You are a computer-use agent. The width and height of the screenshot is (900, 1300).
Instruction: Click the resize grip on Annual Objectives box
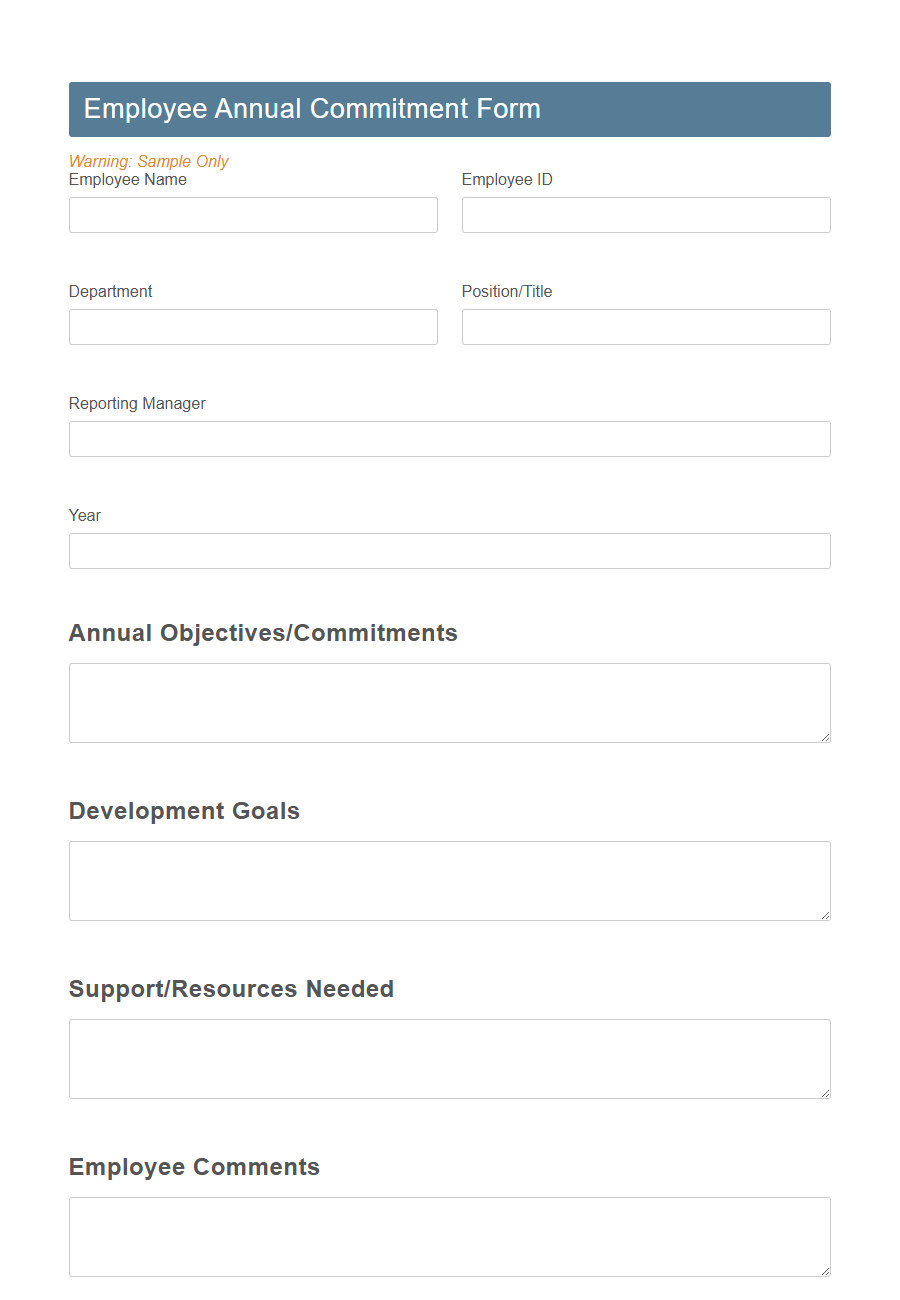[826, 738]
